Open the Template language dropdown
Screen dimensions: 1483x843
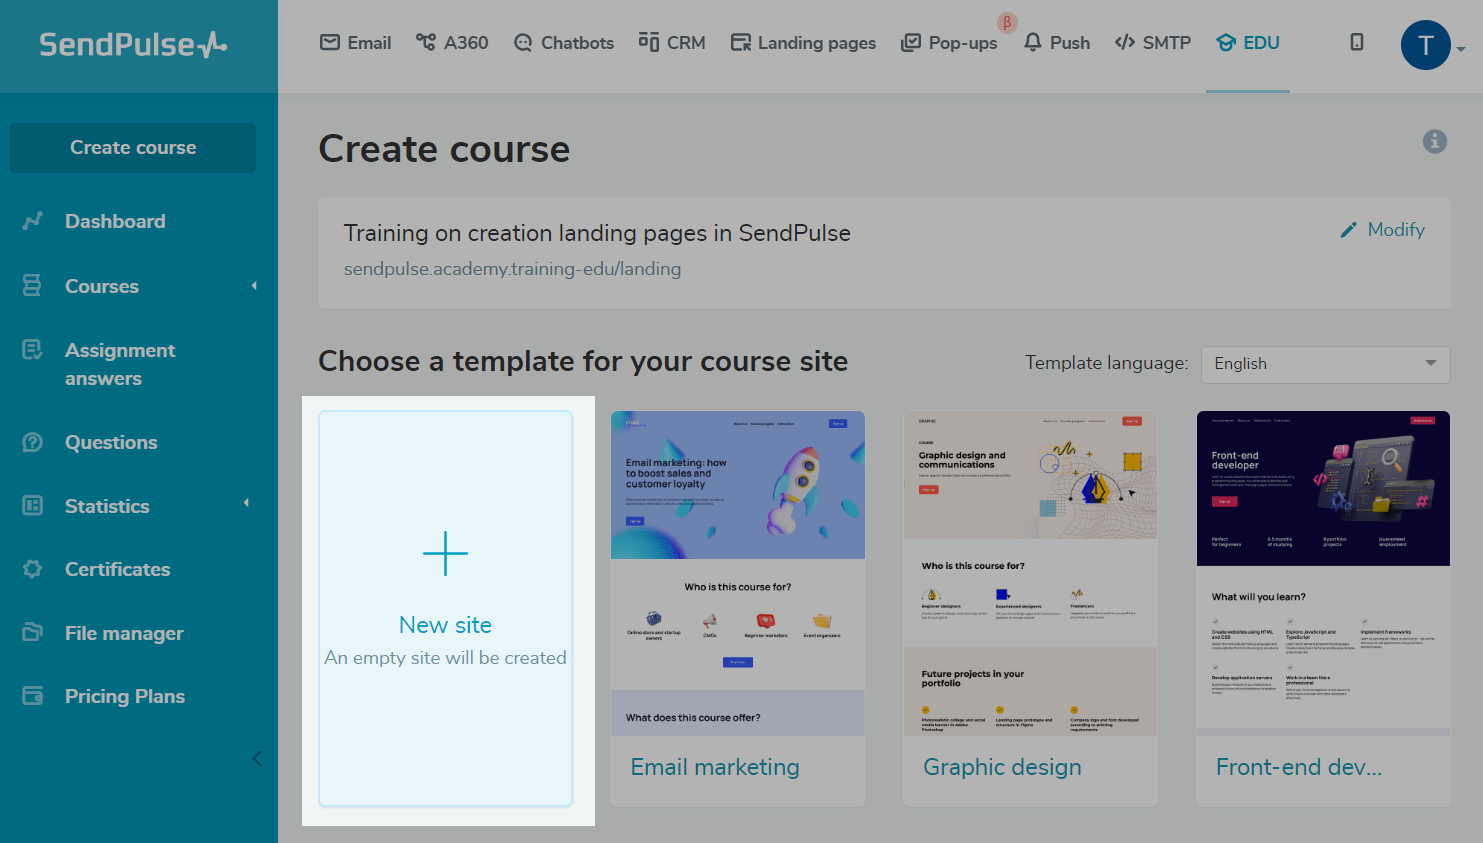(1325, 364)
